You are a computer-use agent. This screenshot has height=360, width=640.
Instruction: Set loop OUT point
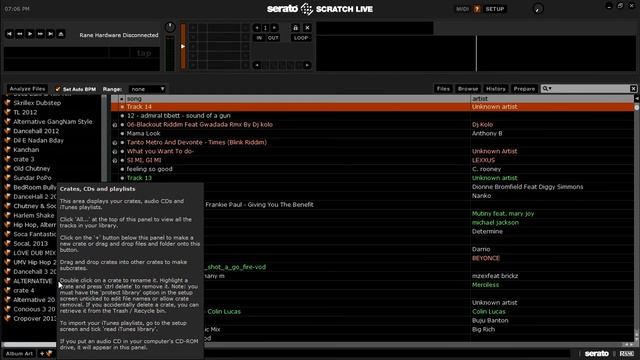(273, 38)
